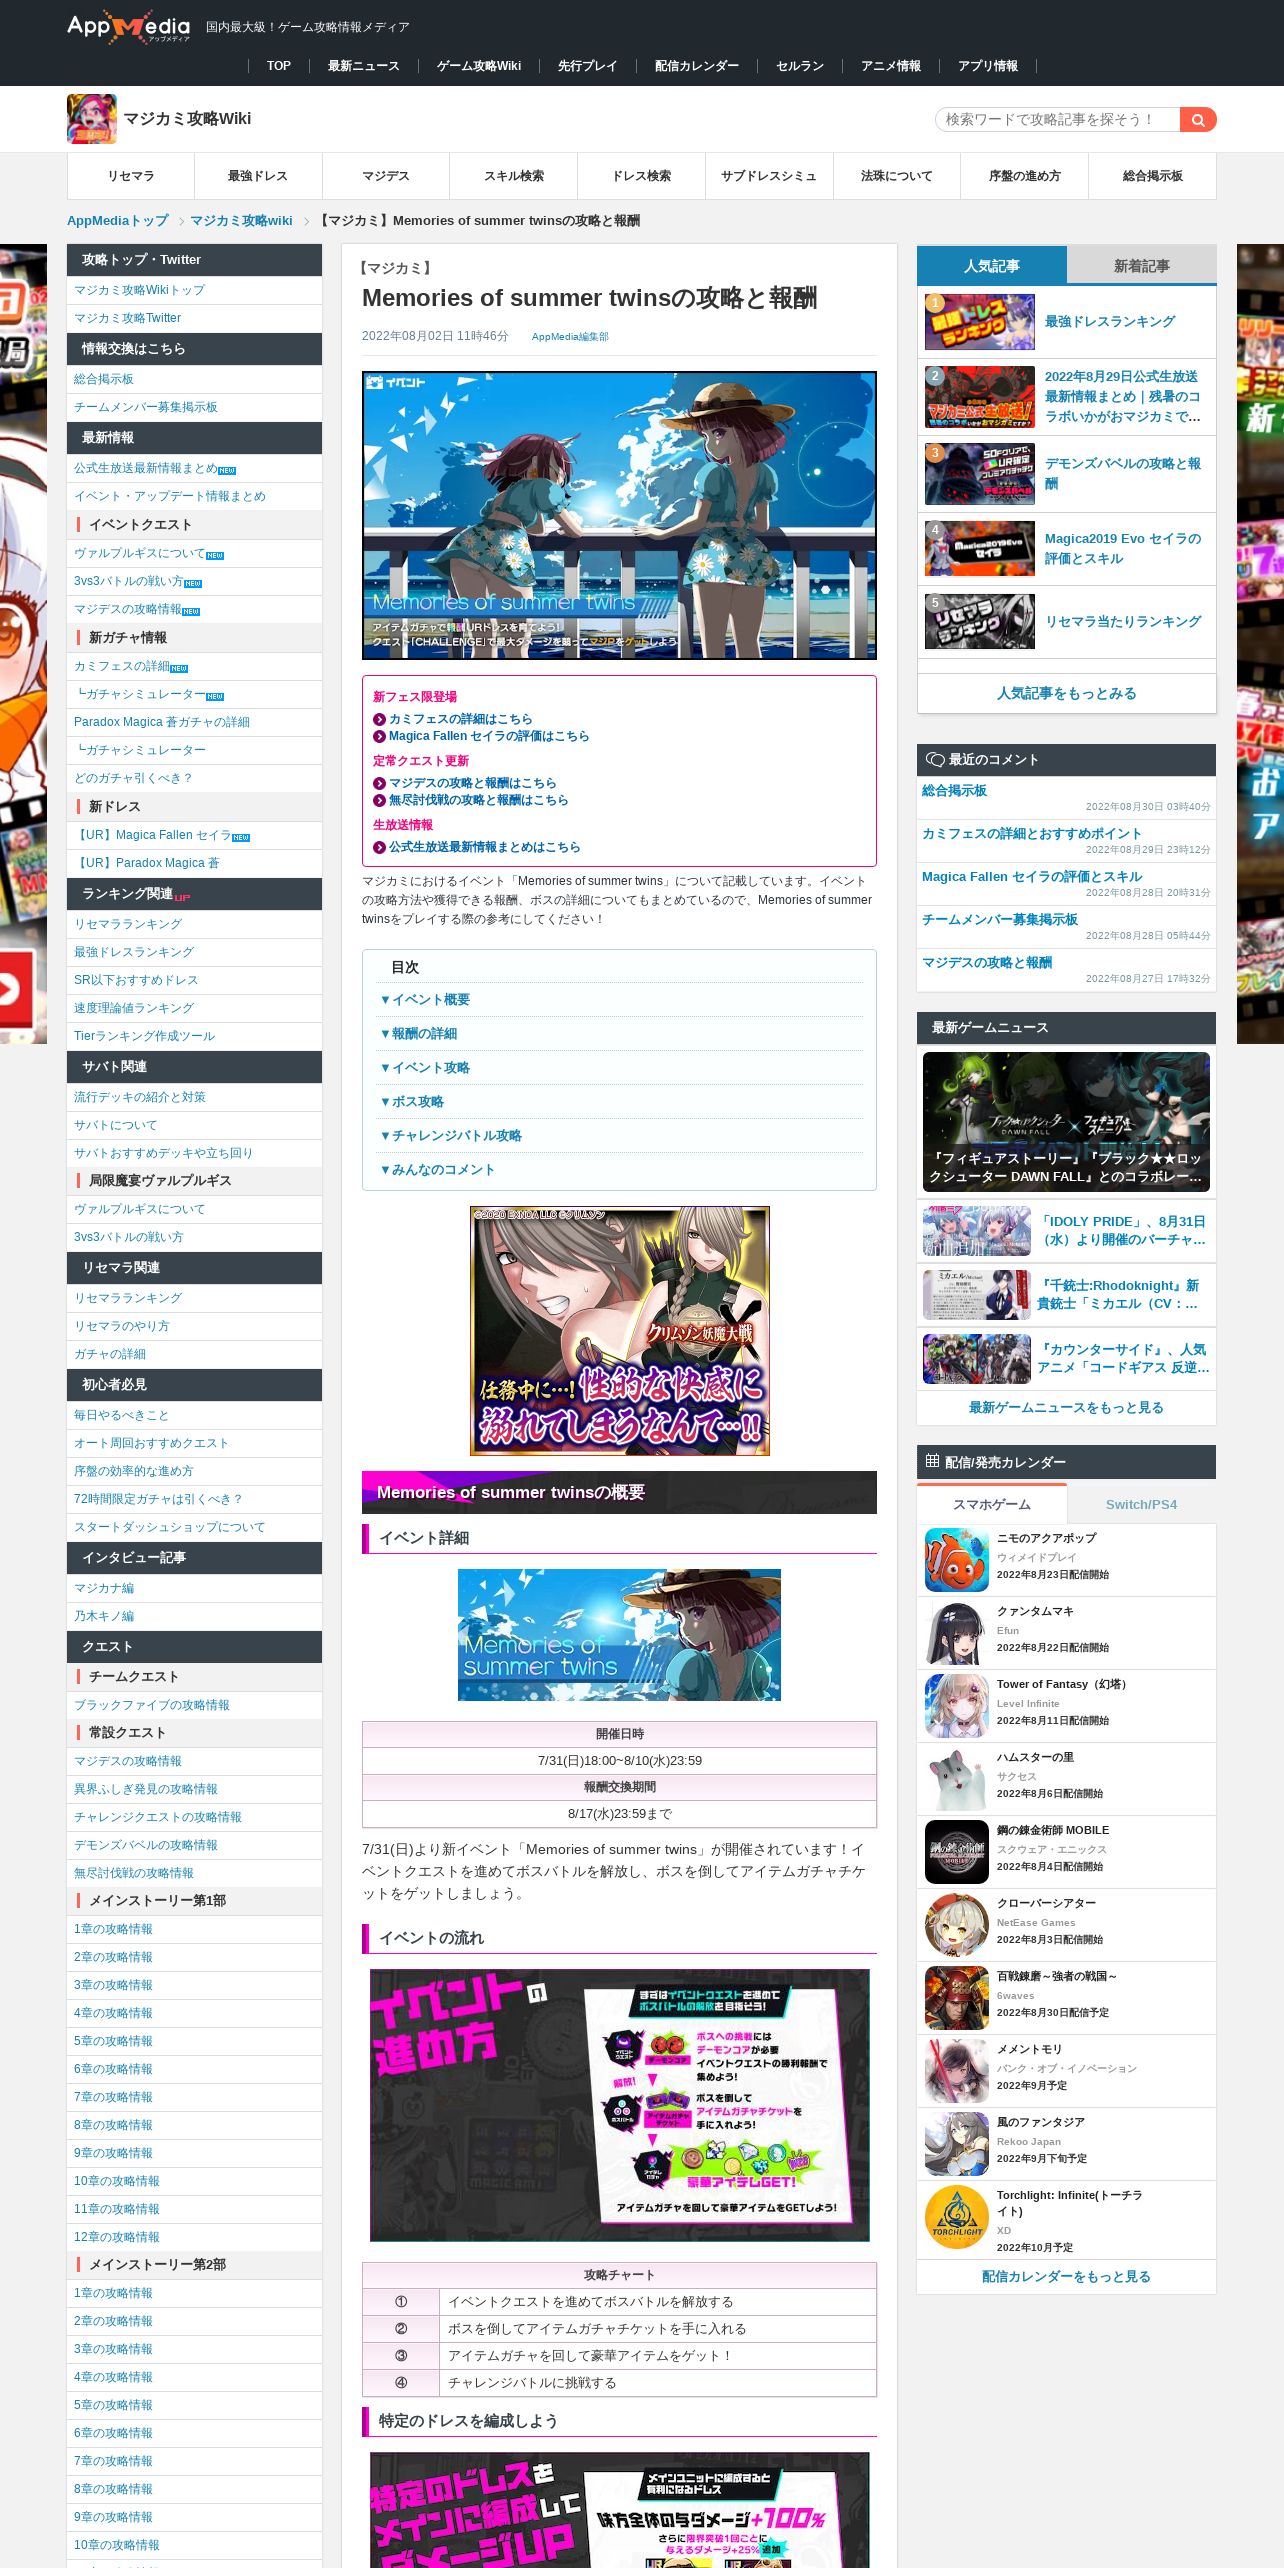Open 無尽討伐戦の攻略と報酬はこちら link
Viewport: 1284px width, 2568px height.
tap(478, 800)
